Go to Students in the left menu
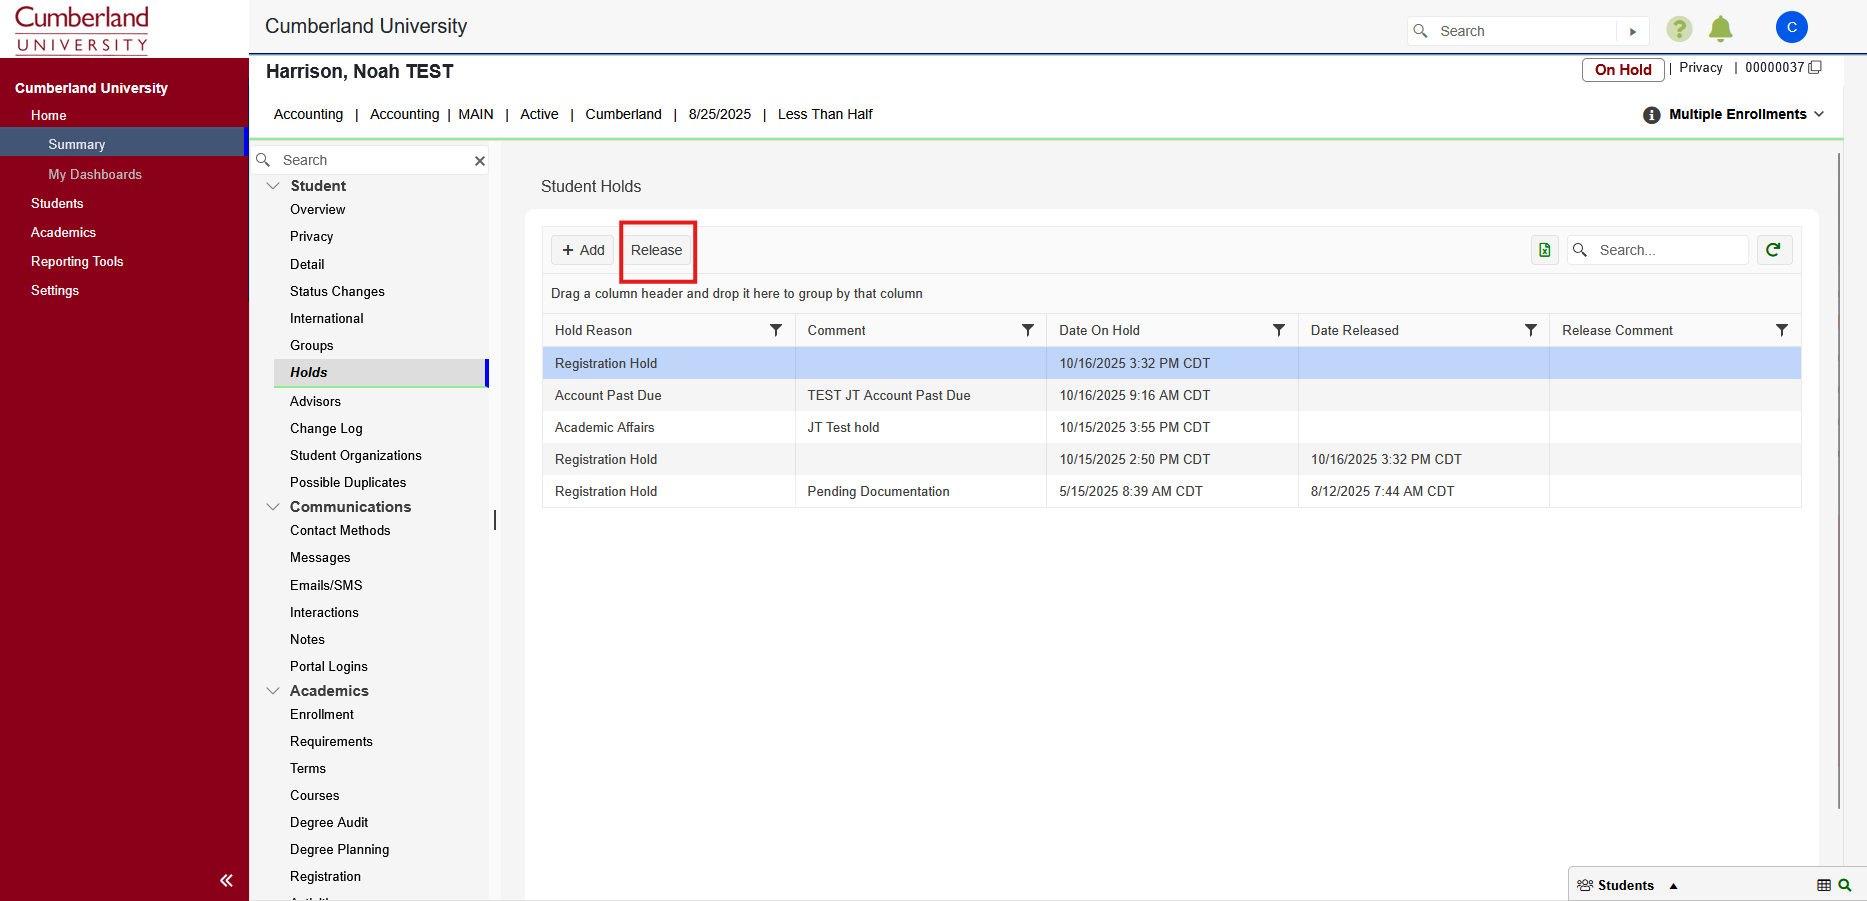The image size is (1867, 901). (57, 203)
